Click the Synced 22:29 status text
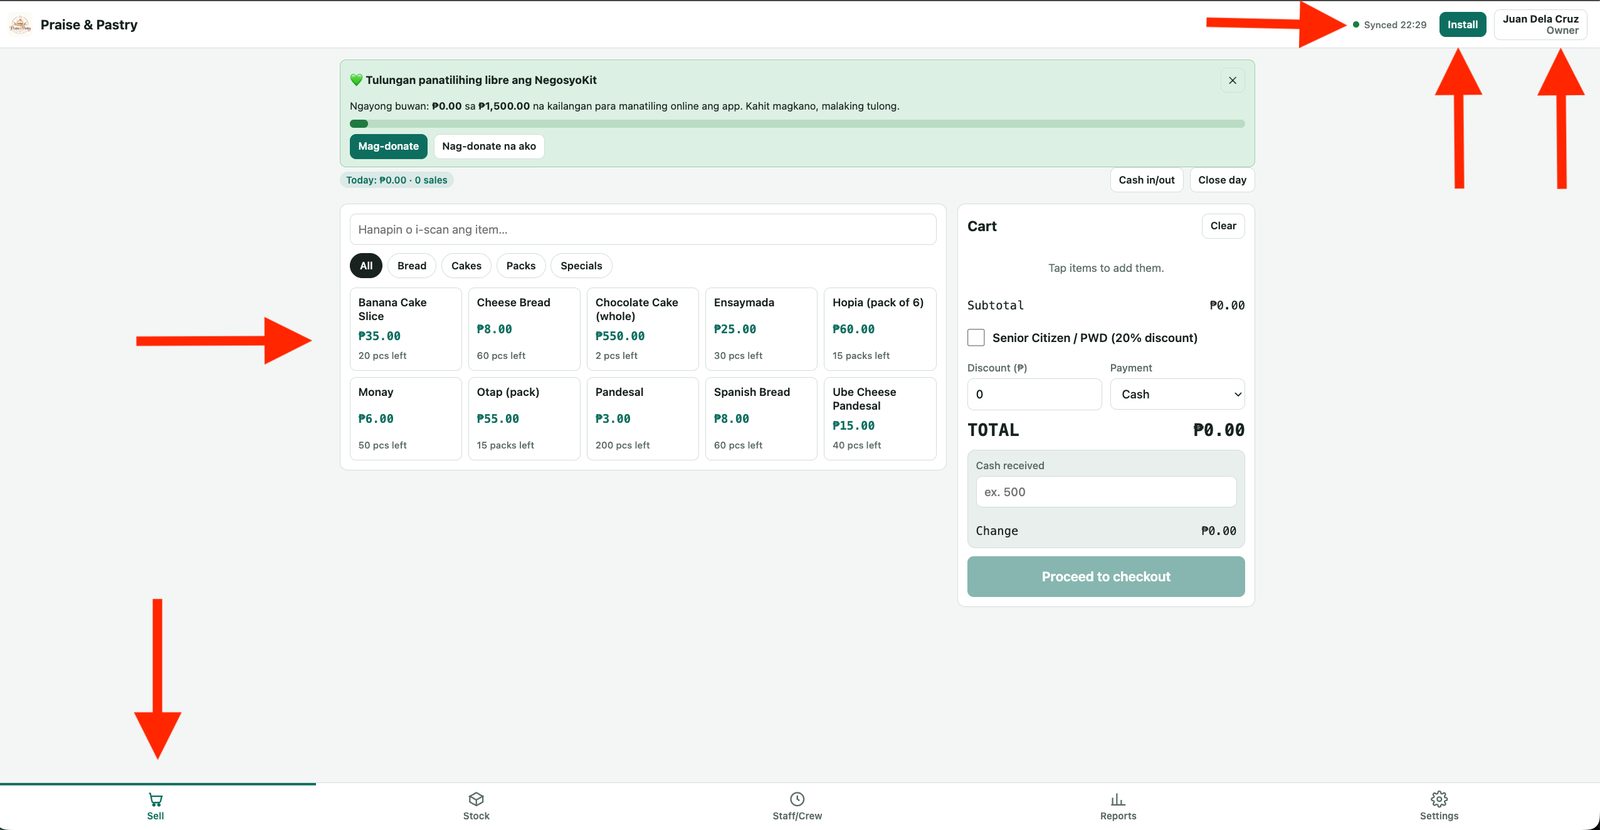The height and width of the screenshot is (830, 1600). (x=1395, y=25)
